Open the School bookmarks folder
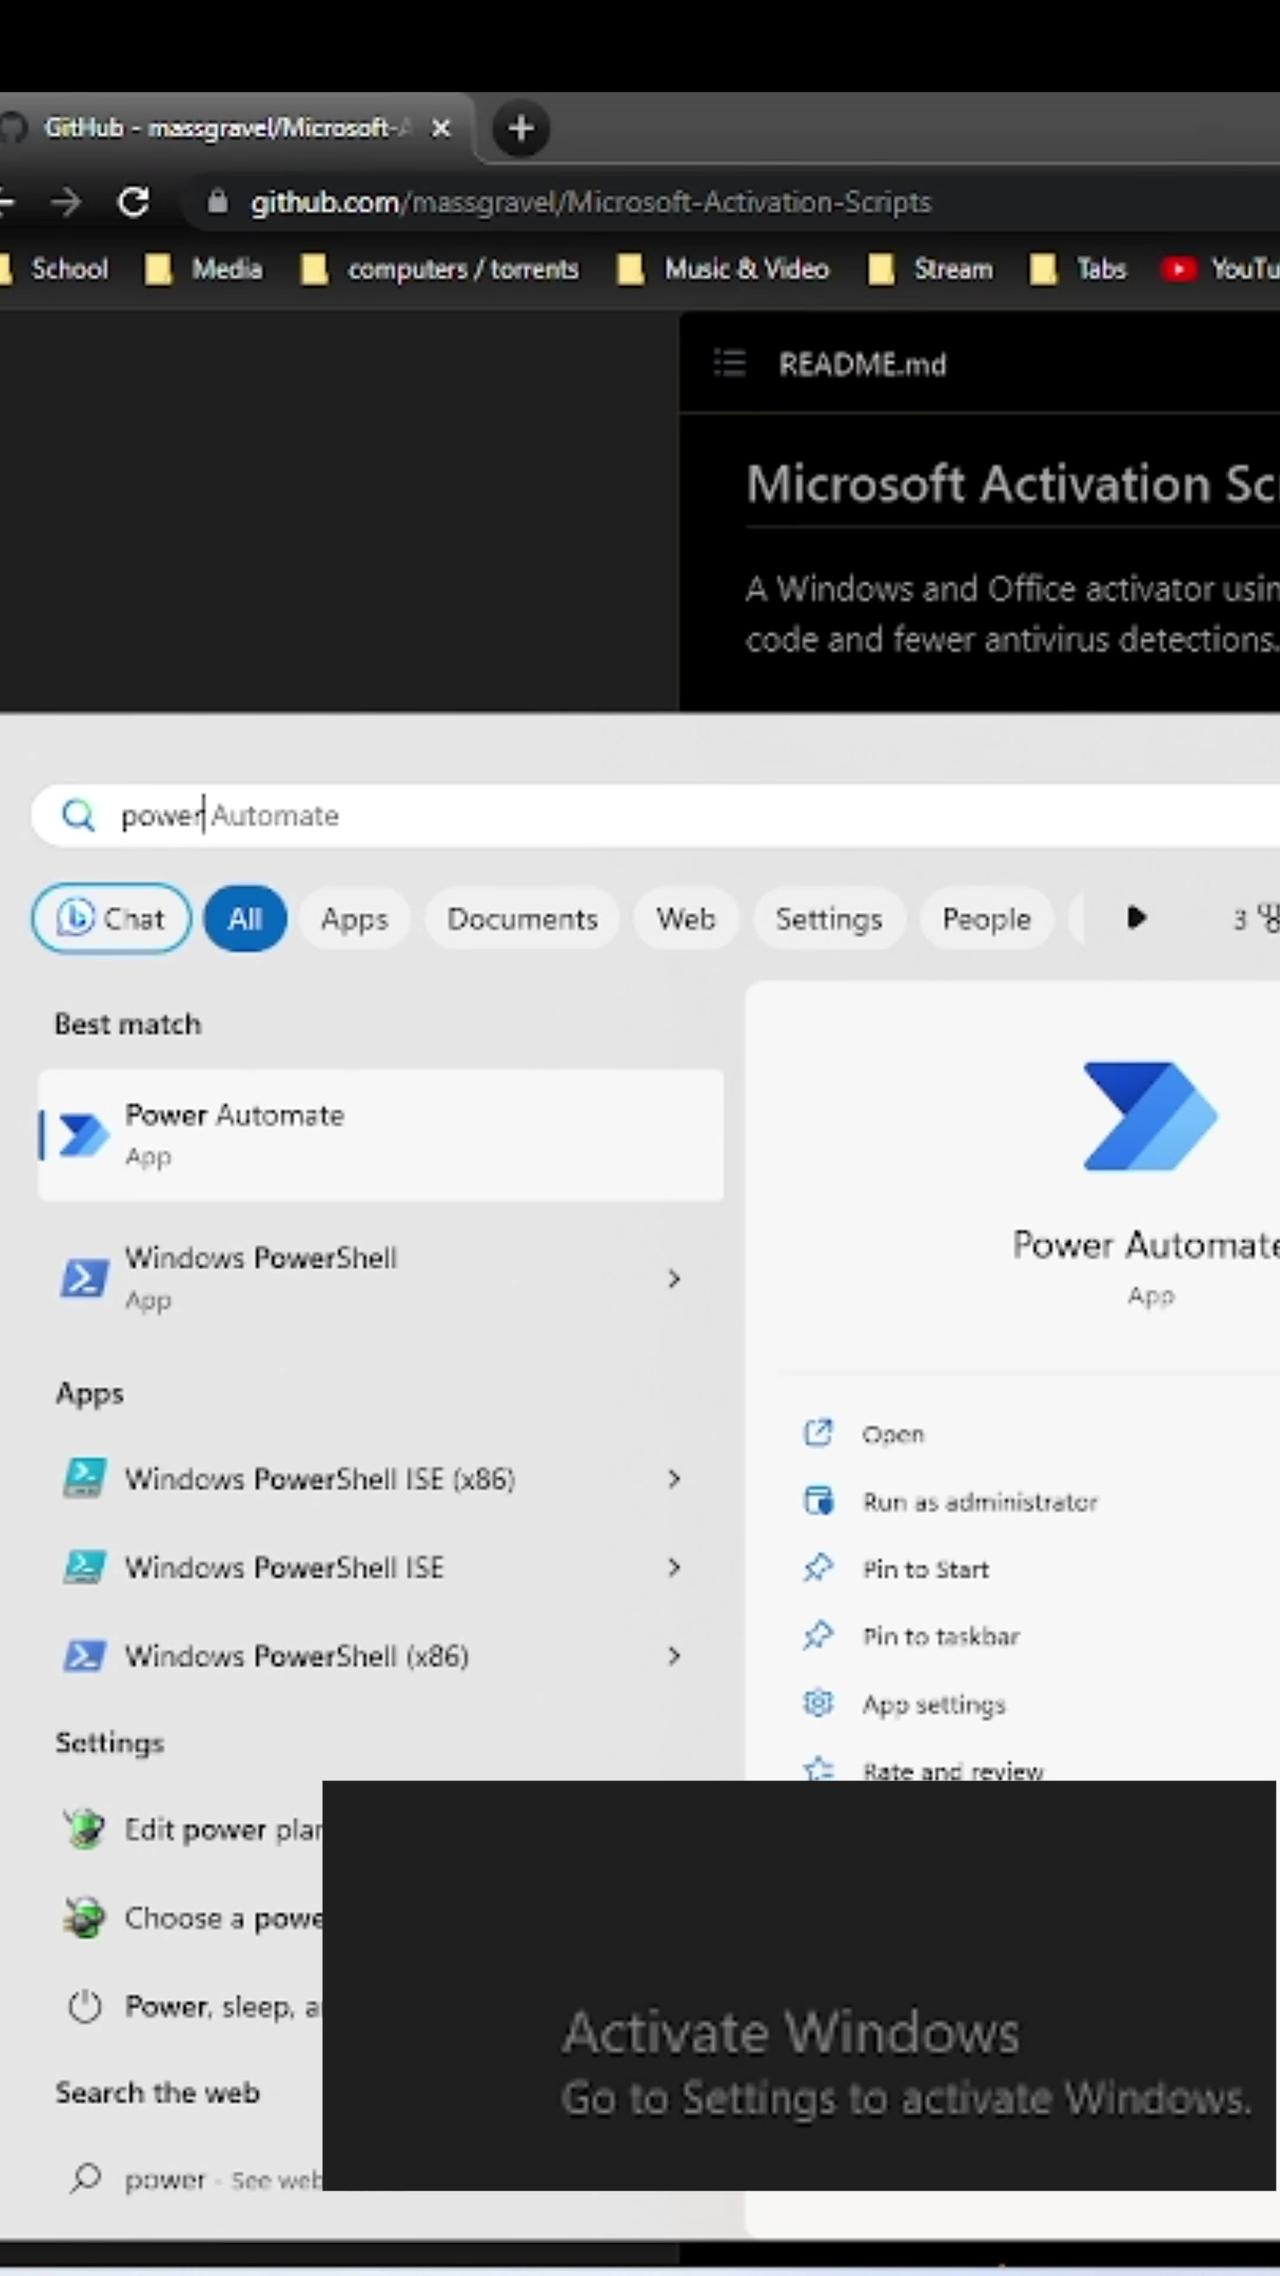Image resolution: width=1280 pixels, height=2276 pixels. [55, 269]
